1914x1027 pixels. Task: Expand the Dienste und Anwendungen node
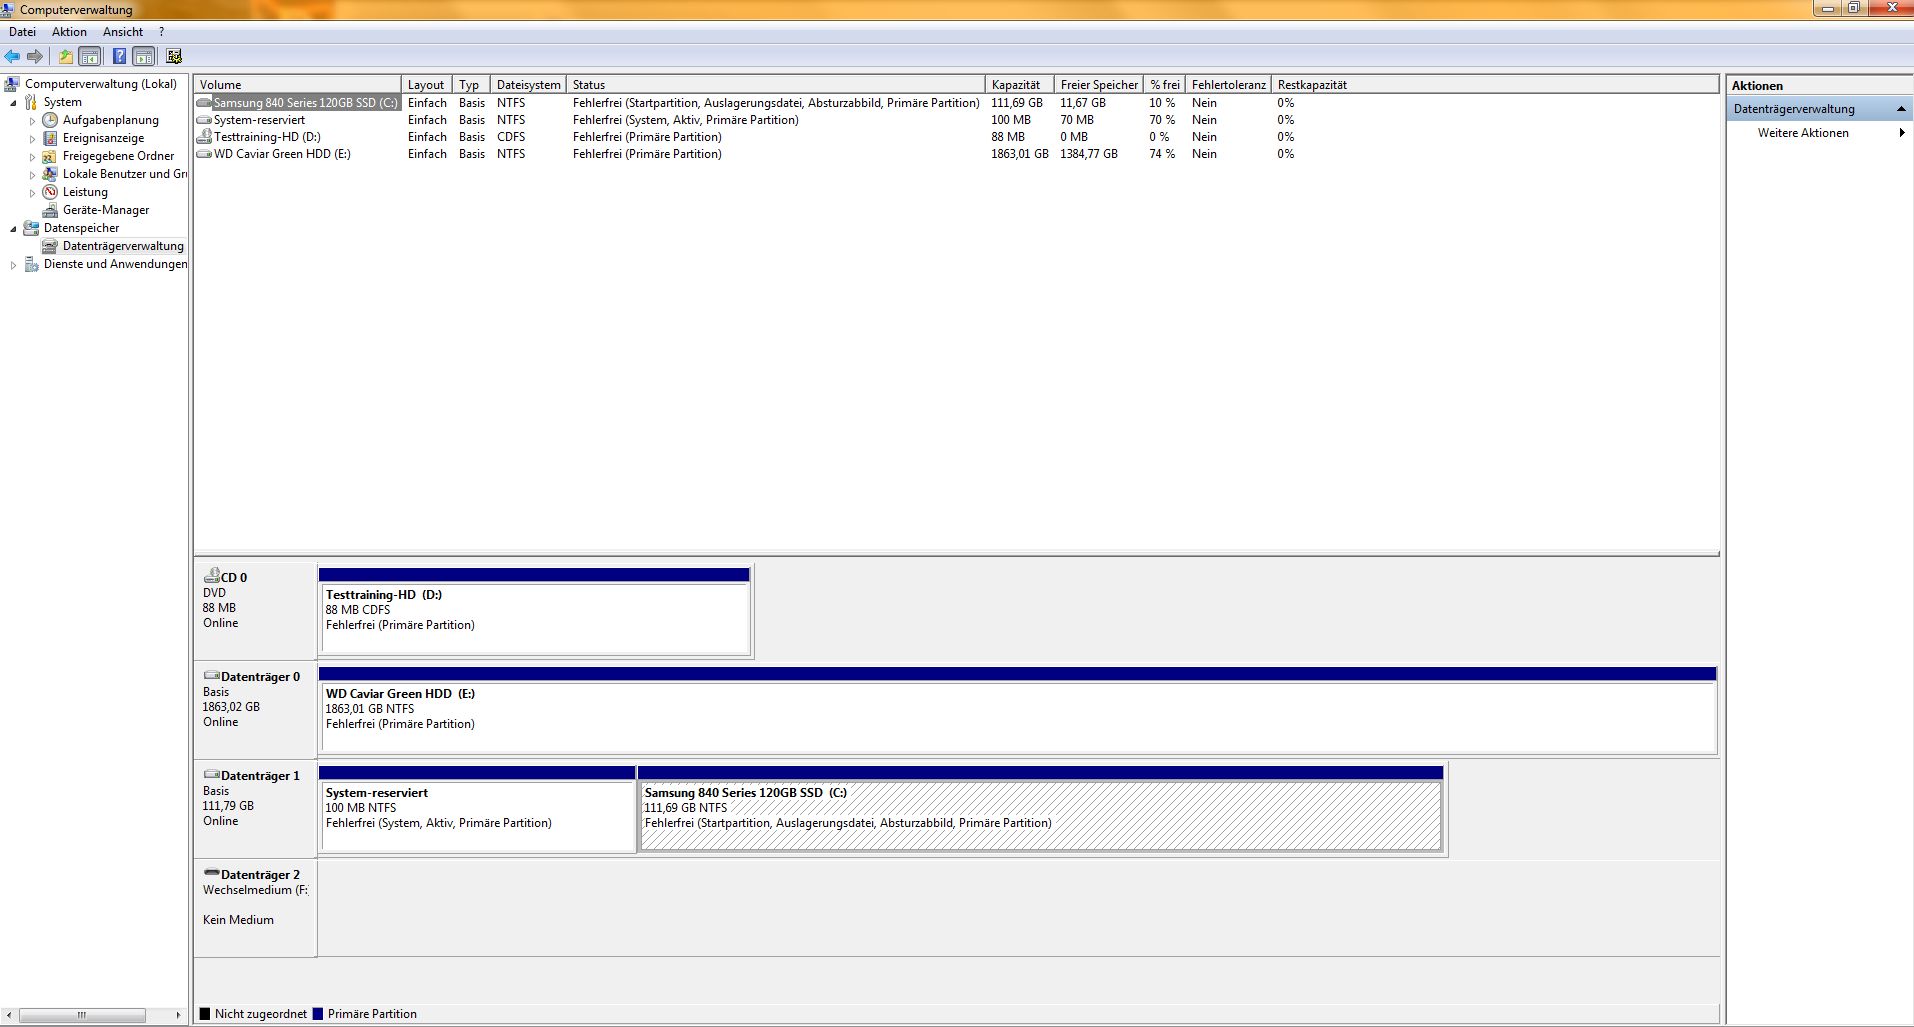[13, 265]
